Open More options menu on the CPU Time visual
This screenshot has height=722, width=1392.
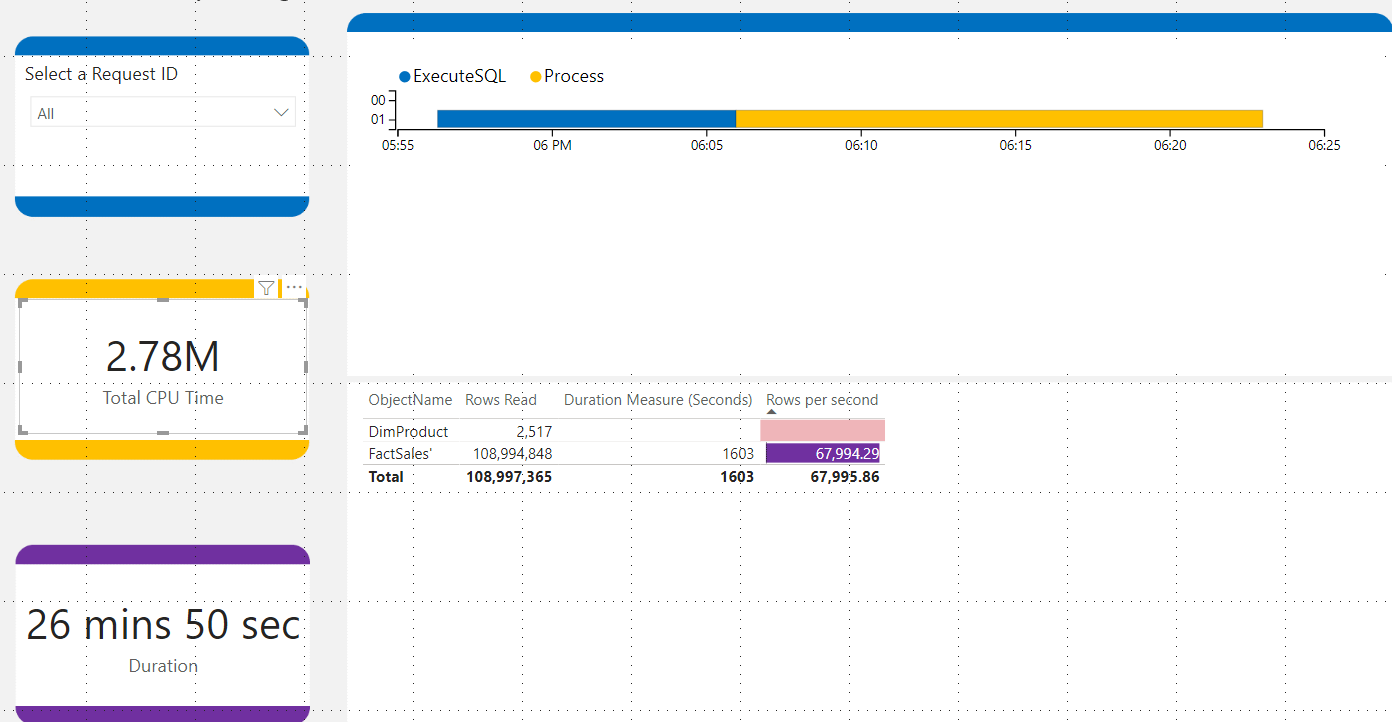point(294,287)
